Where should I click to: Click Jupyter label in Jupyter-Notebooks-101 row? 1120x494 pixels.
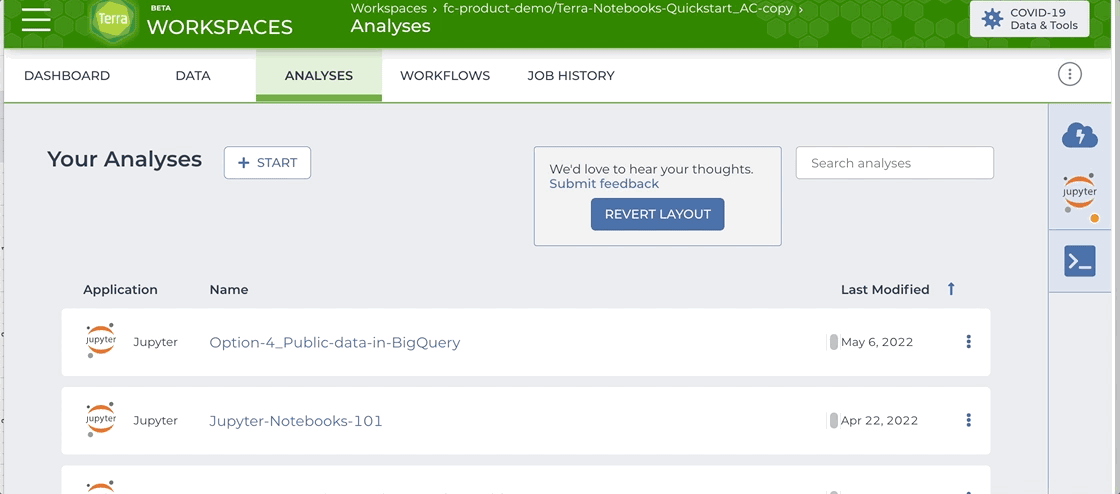pyautogui.click(x=155, y=420)
